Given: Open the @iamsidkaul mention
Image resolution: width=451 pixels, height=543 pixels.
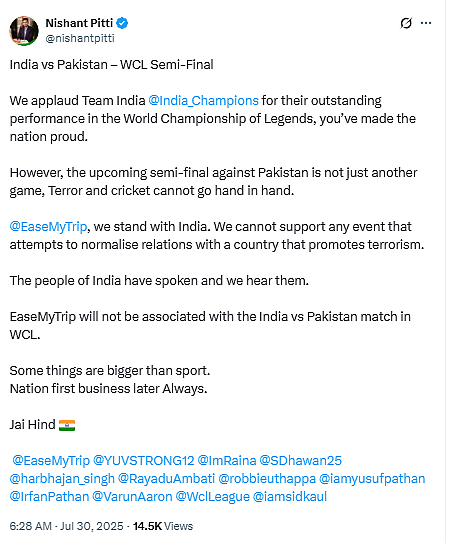Looking at the screenshot, I should click(290, 497).
